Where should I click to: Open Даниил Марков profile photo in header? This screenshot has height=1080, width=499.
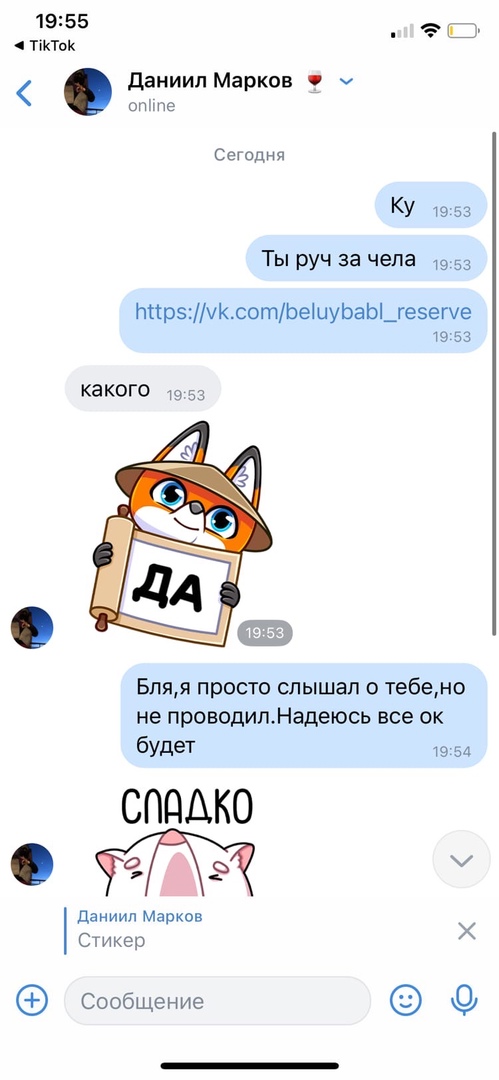[88, 92]
